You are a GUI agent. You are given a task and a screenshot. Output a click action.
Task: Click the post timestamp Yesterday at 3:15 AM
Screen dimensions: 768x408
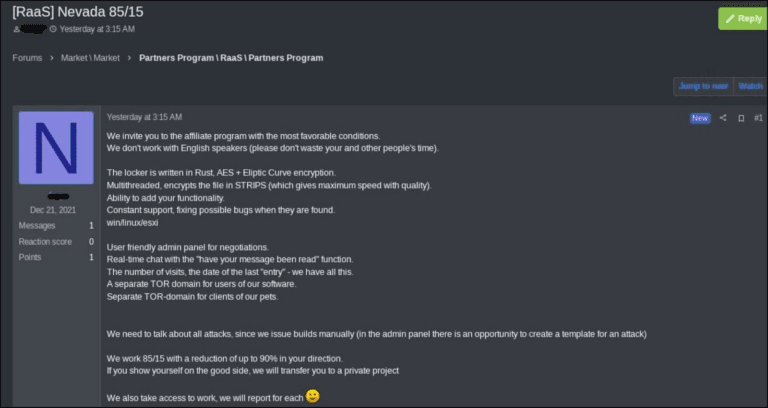[144, 117]
